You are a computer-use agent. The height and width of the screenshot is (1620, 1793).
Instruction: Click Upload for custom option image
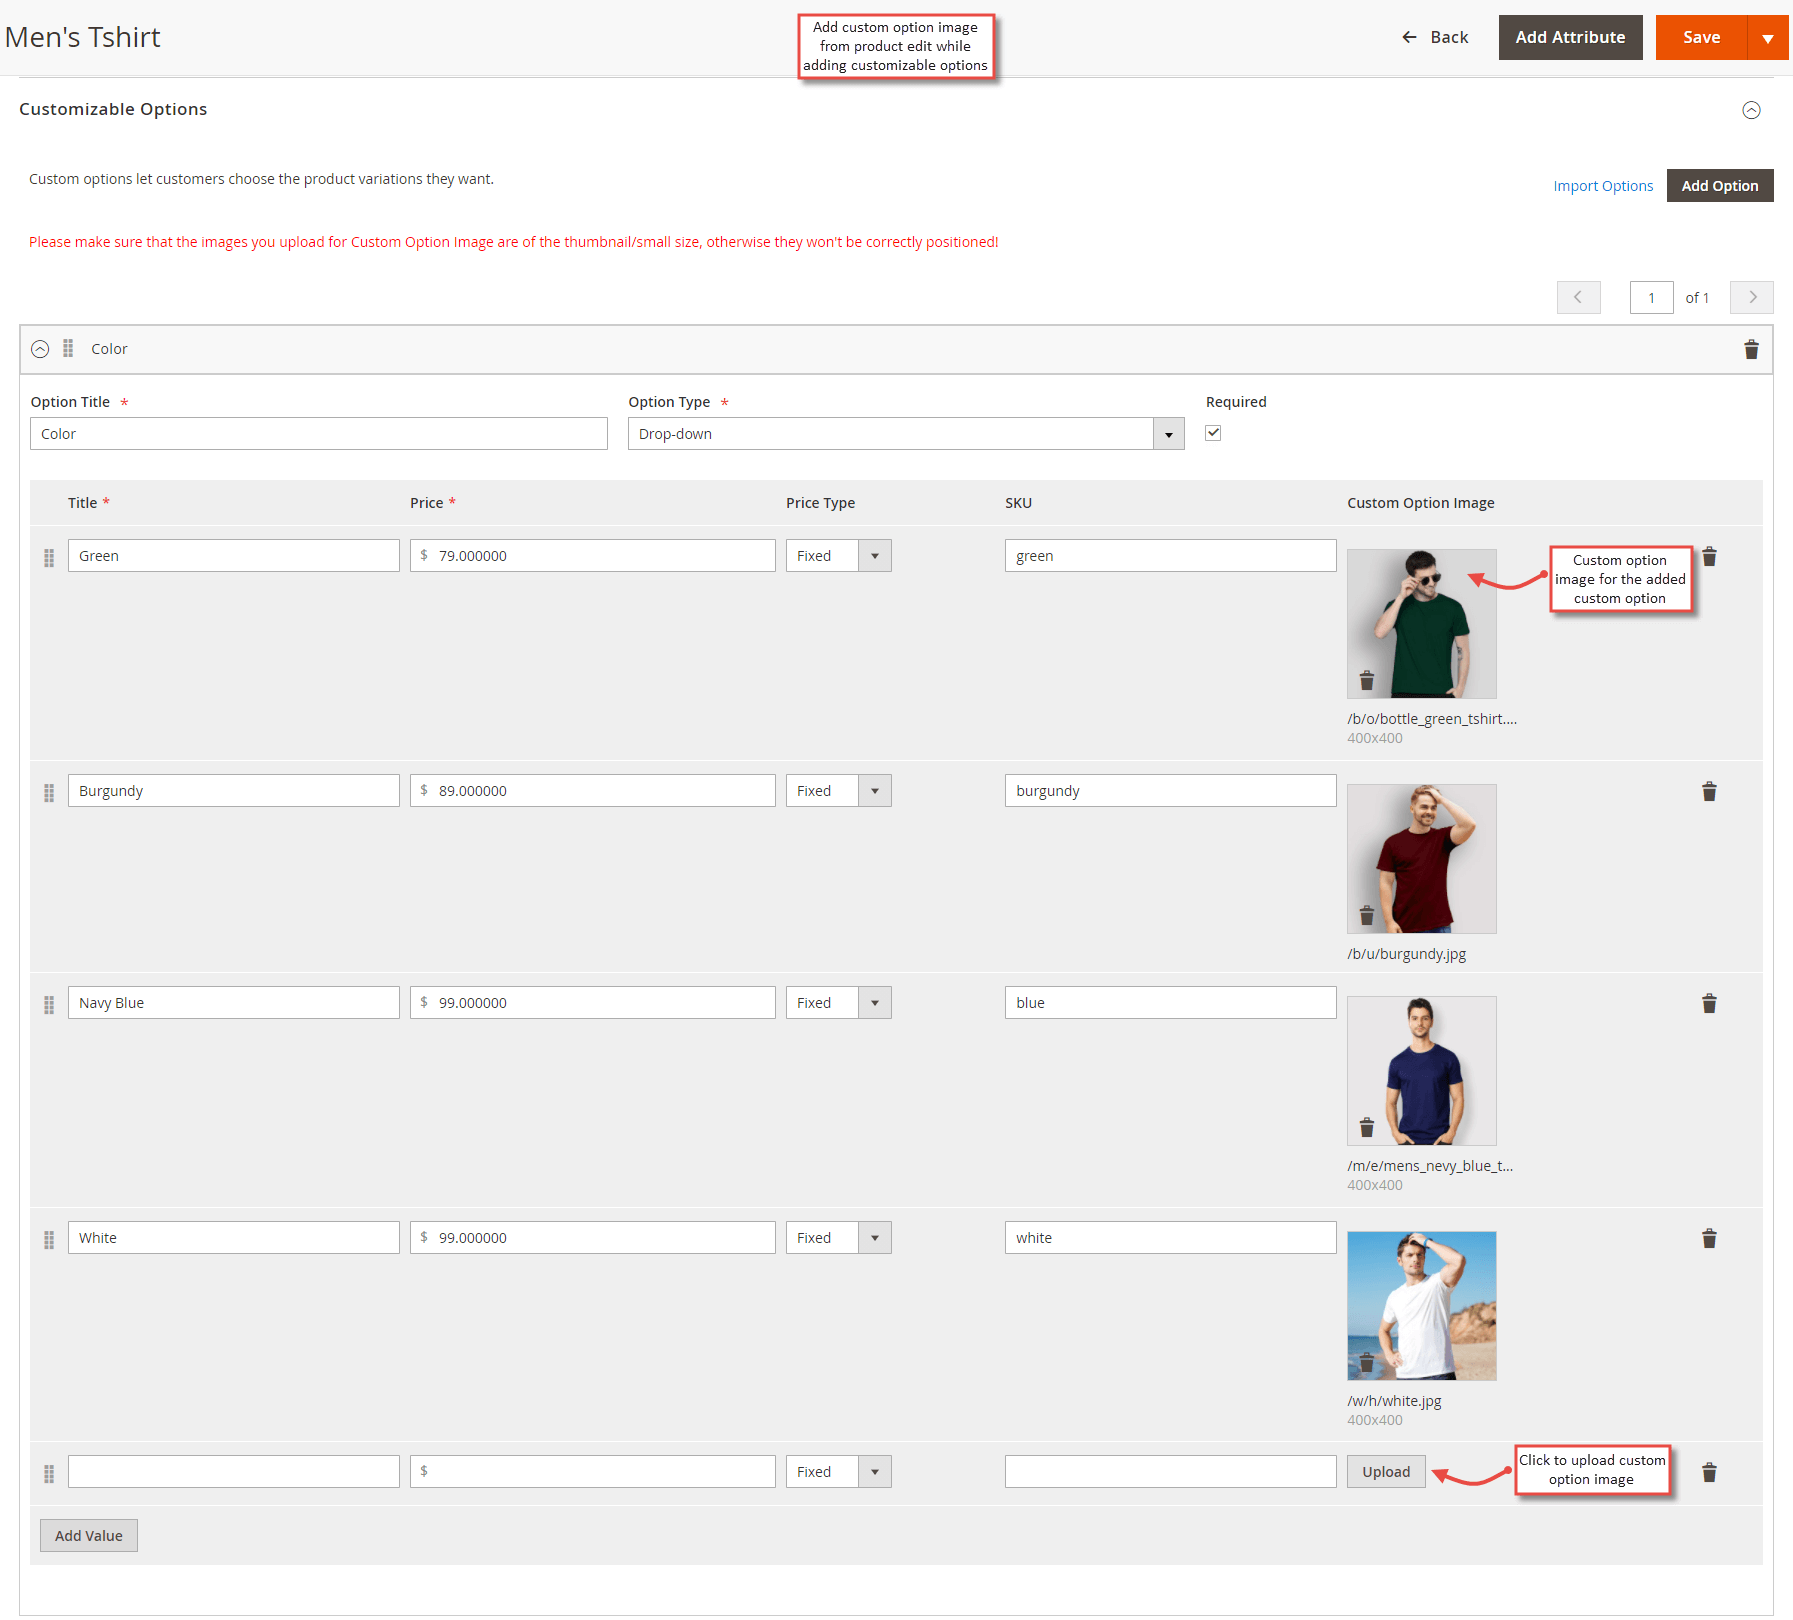point(1386,1472)
